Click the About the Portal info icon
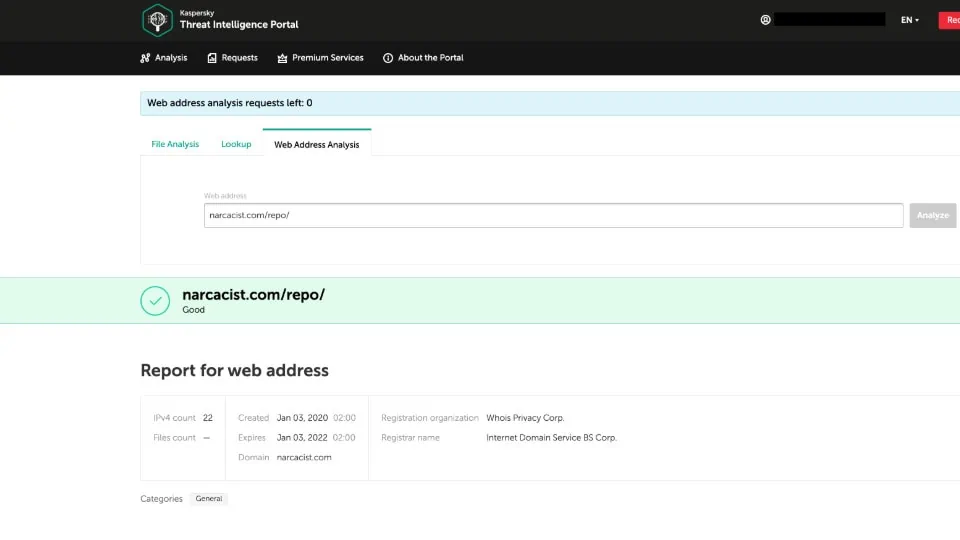The image size is (960, 540). click(x=388, y=58)
